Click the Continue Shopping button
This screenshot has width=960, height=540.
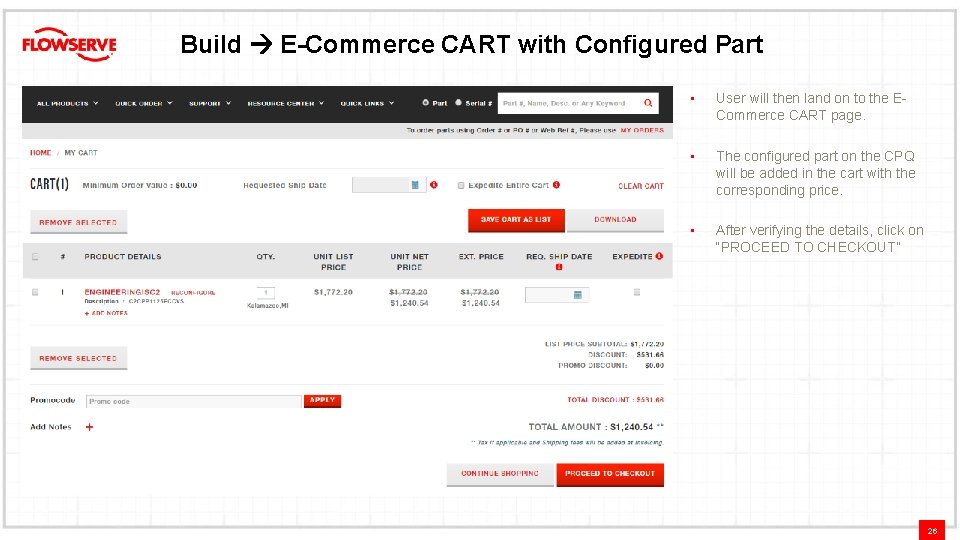pyautogui.click(x=500, y=474)
